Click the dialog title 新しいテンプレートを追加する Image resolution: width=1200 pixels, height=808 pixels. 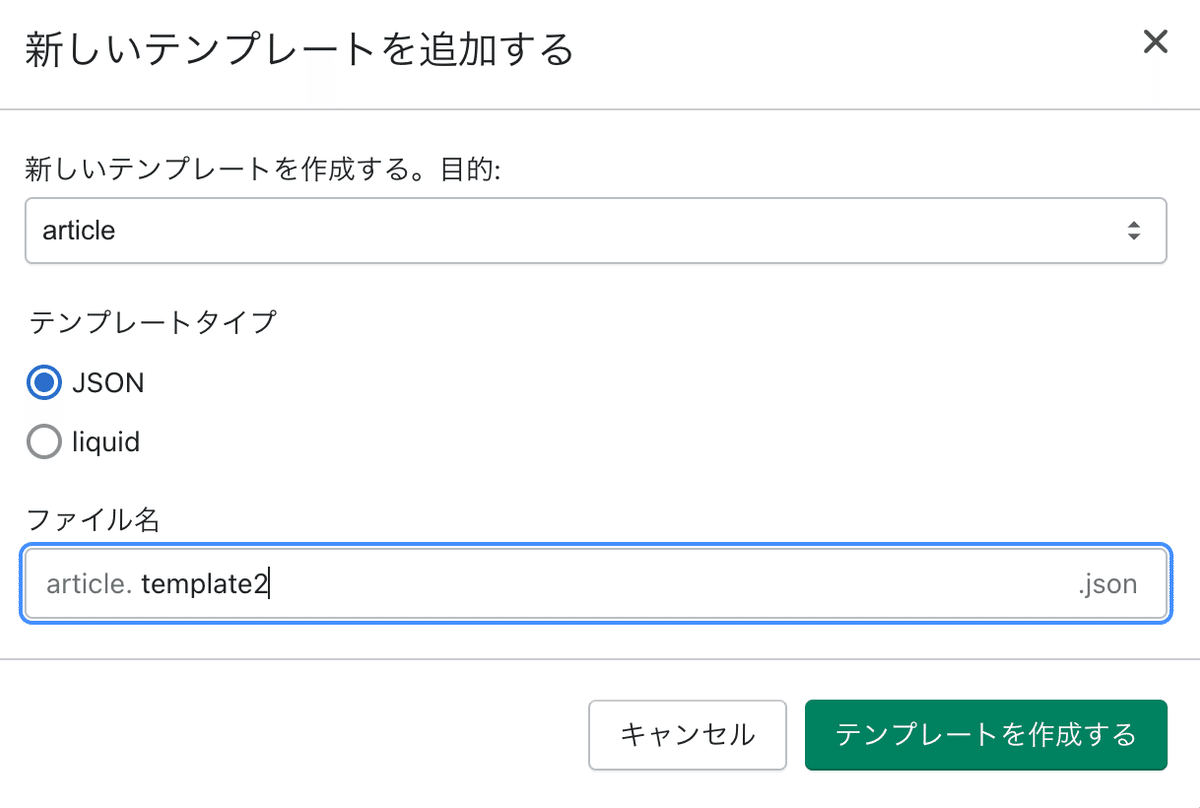[x=299, y=48]
